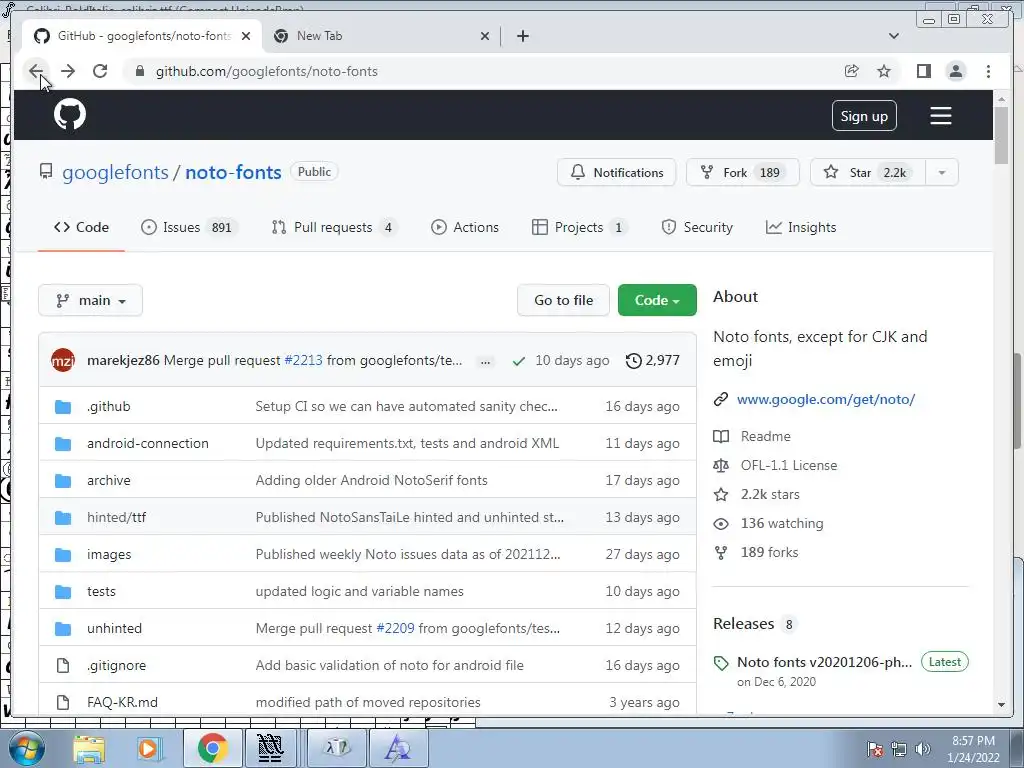
Task: Click the Chrome taskbar icon
Action: click(212, 748)
